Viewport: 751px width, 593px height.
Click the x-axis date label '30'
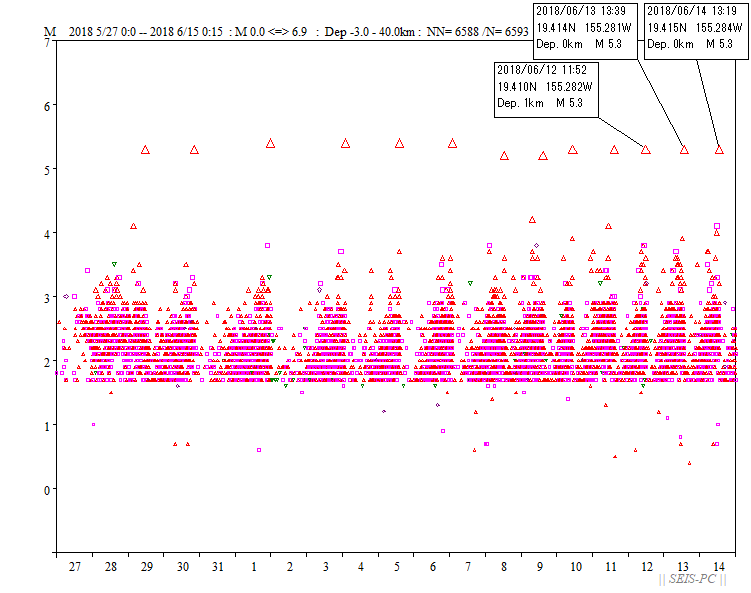183,567
